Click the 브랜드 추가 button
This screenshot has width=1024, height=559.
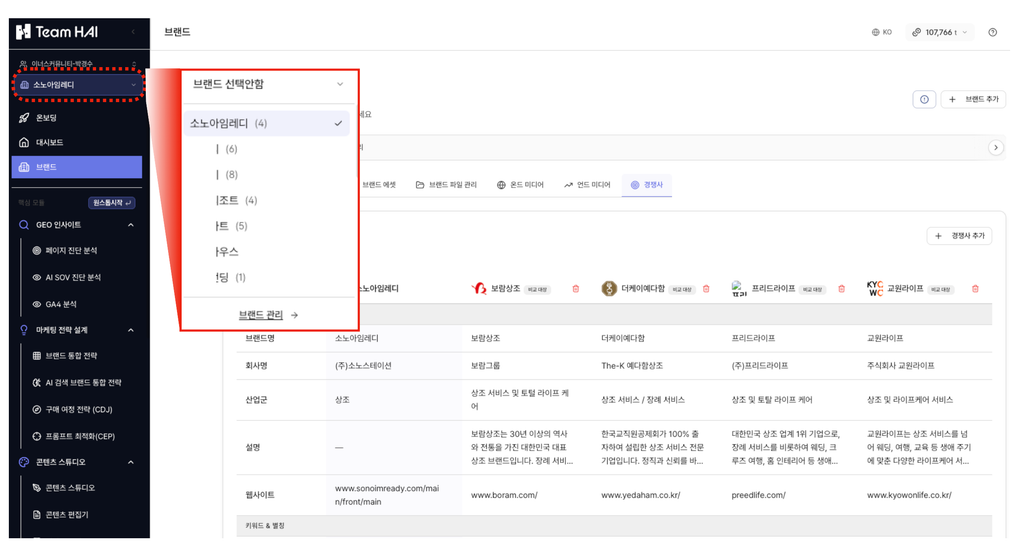click(x=973, y=99)
